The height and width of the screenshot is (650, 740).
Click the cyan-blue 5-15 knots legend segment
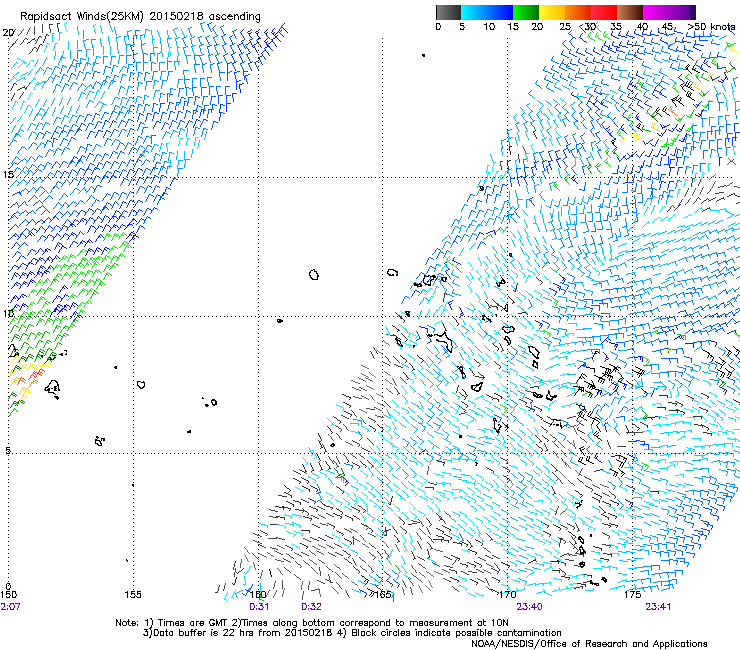(x=487, y=12)
